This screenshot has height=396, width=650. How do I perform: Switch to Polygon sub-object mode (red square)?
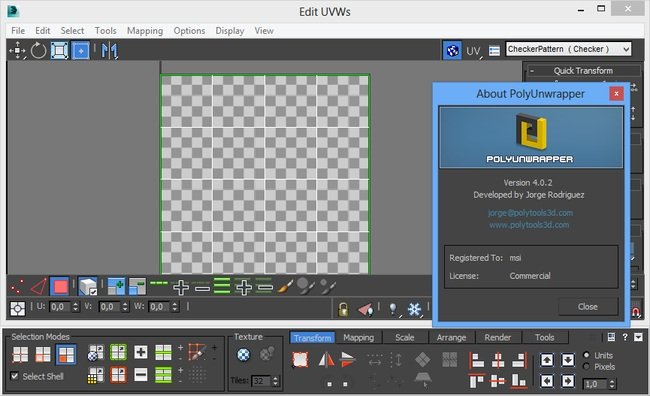(60, 287)
